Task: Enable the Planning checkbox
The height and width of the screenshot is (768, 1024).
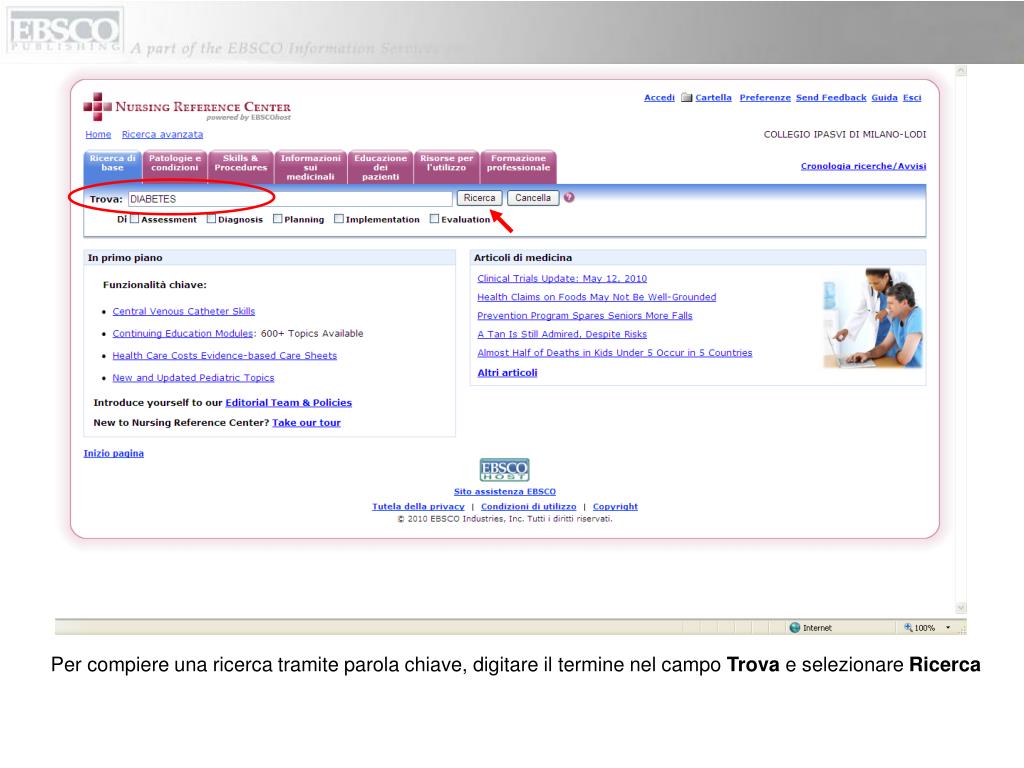Action: point(278,219)
